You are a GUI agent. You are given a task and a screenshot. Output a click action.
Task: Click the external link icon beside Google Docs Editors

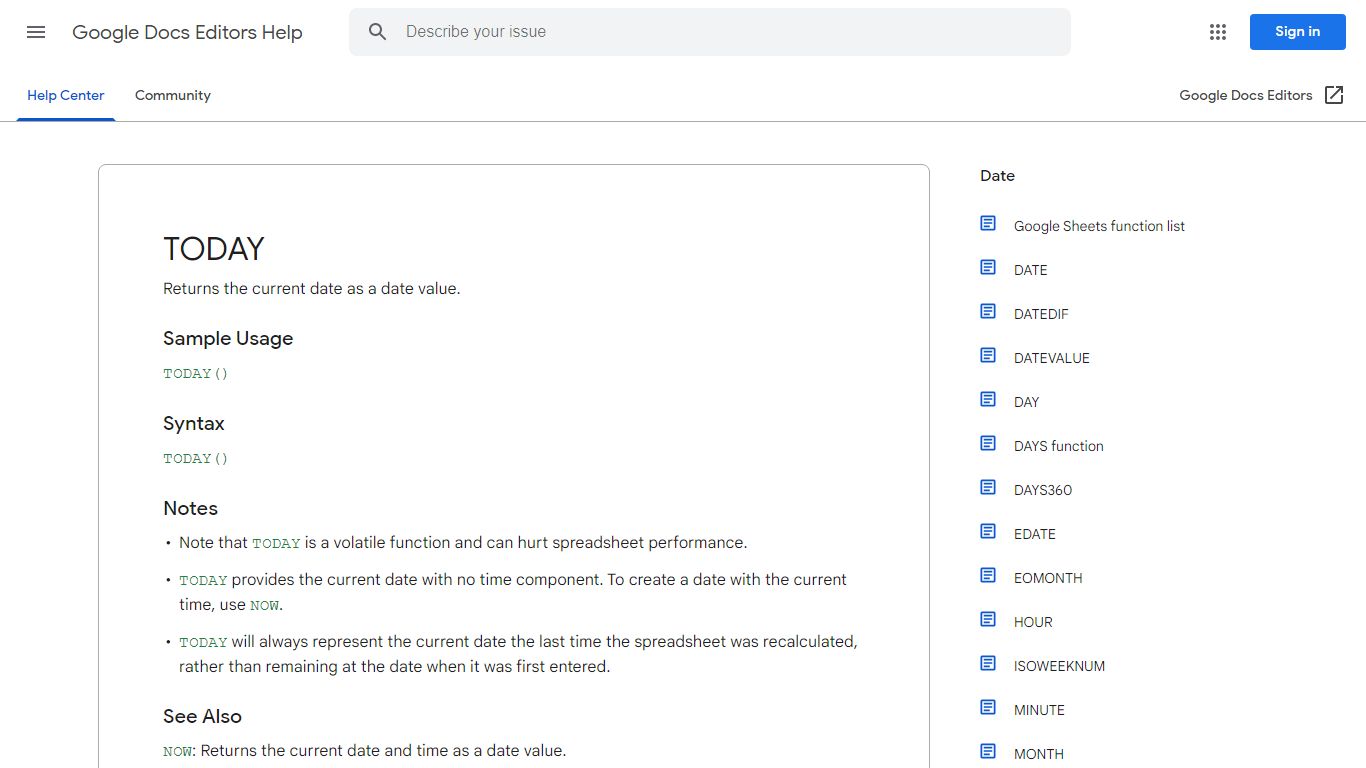1334,95
